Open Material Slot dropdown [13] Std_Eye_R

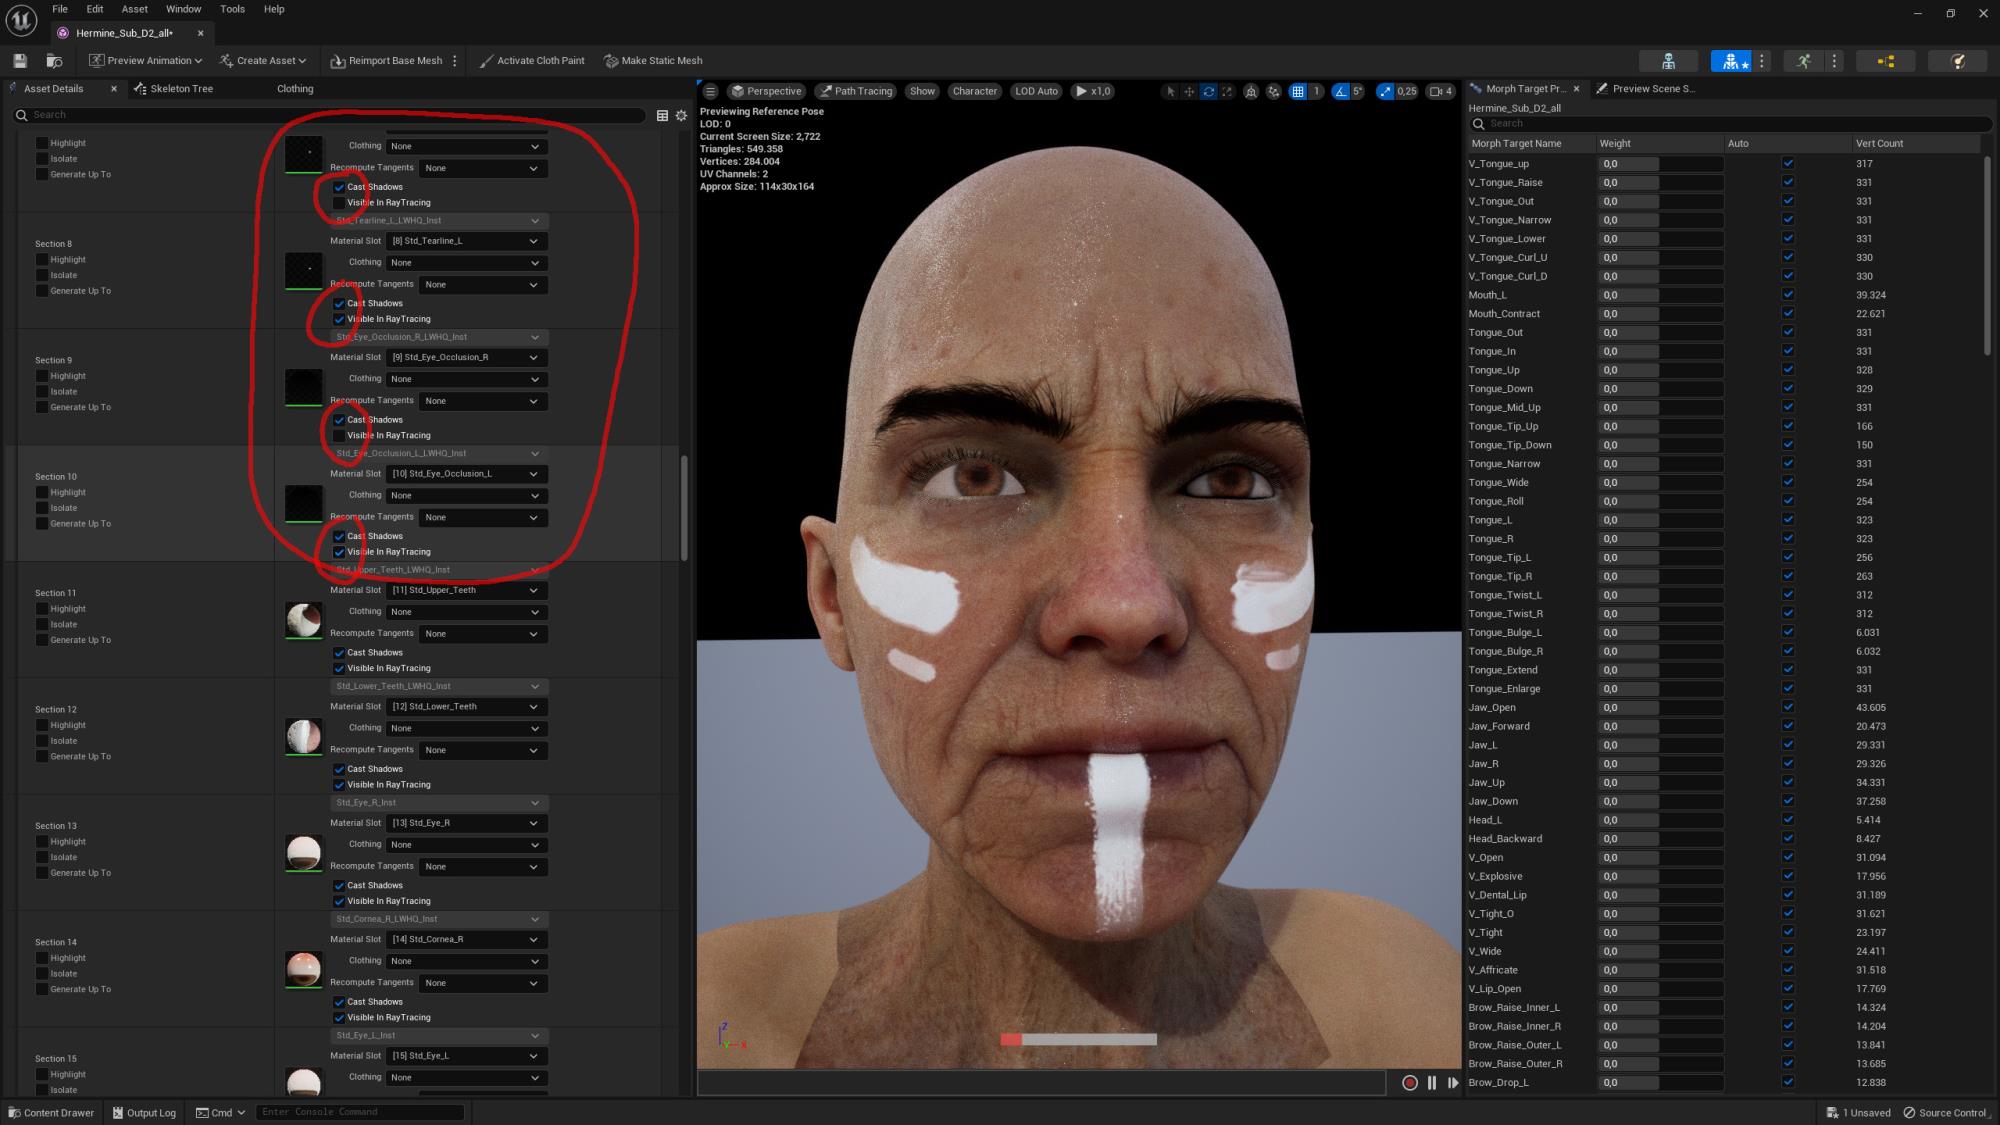pyautogui.click(x=467, y=824)
